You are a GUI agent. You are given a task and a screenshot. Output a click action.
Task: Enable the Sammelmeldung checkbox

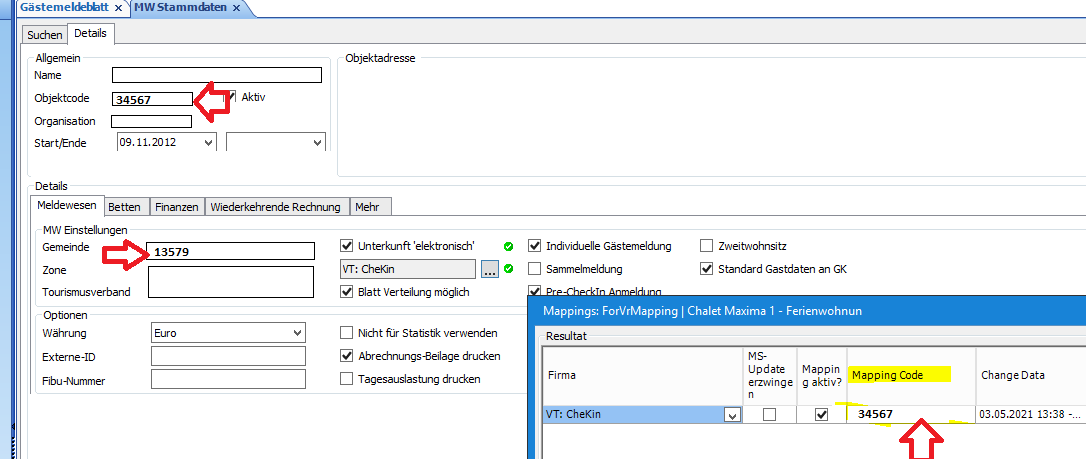click(535, 269)
